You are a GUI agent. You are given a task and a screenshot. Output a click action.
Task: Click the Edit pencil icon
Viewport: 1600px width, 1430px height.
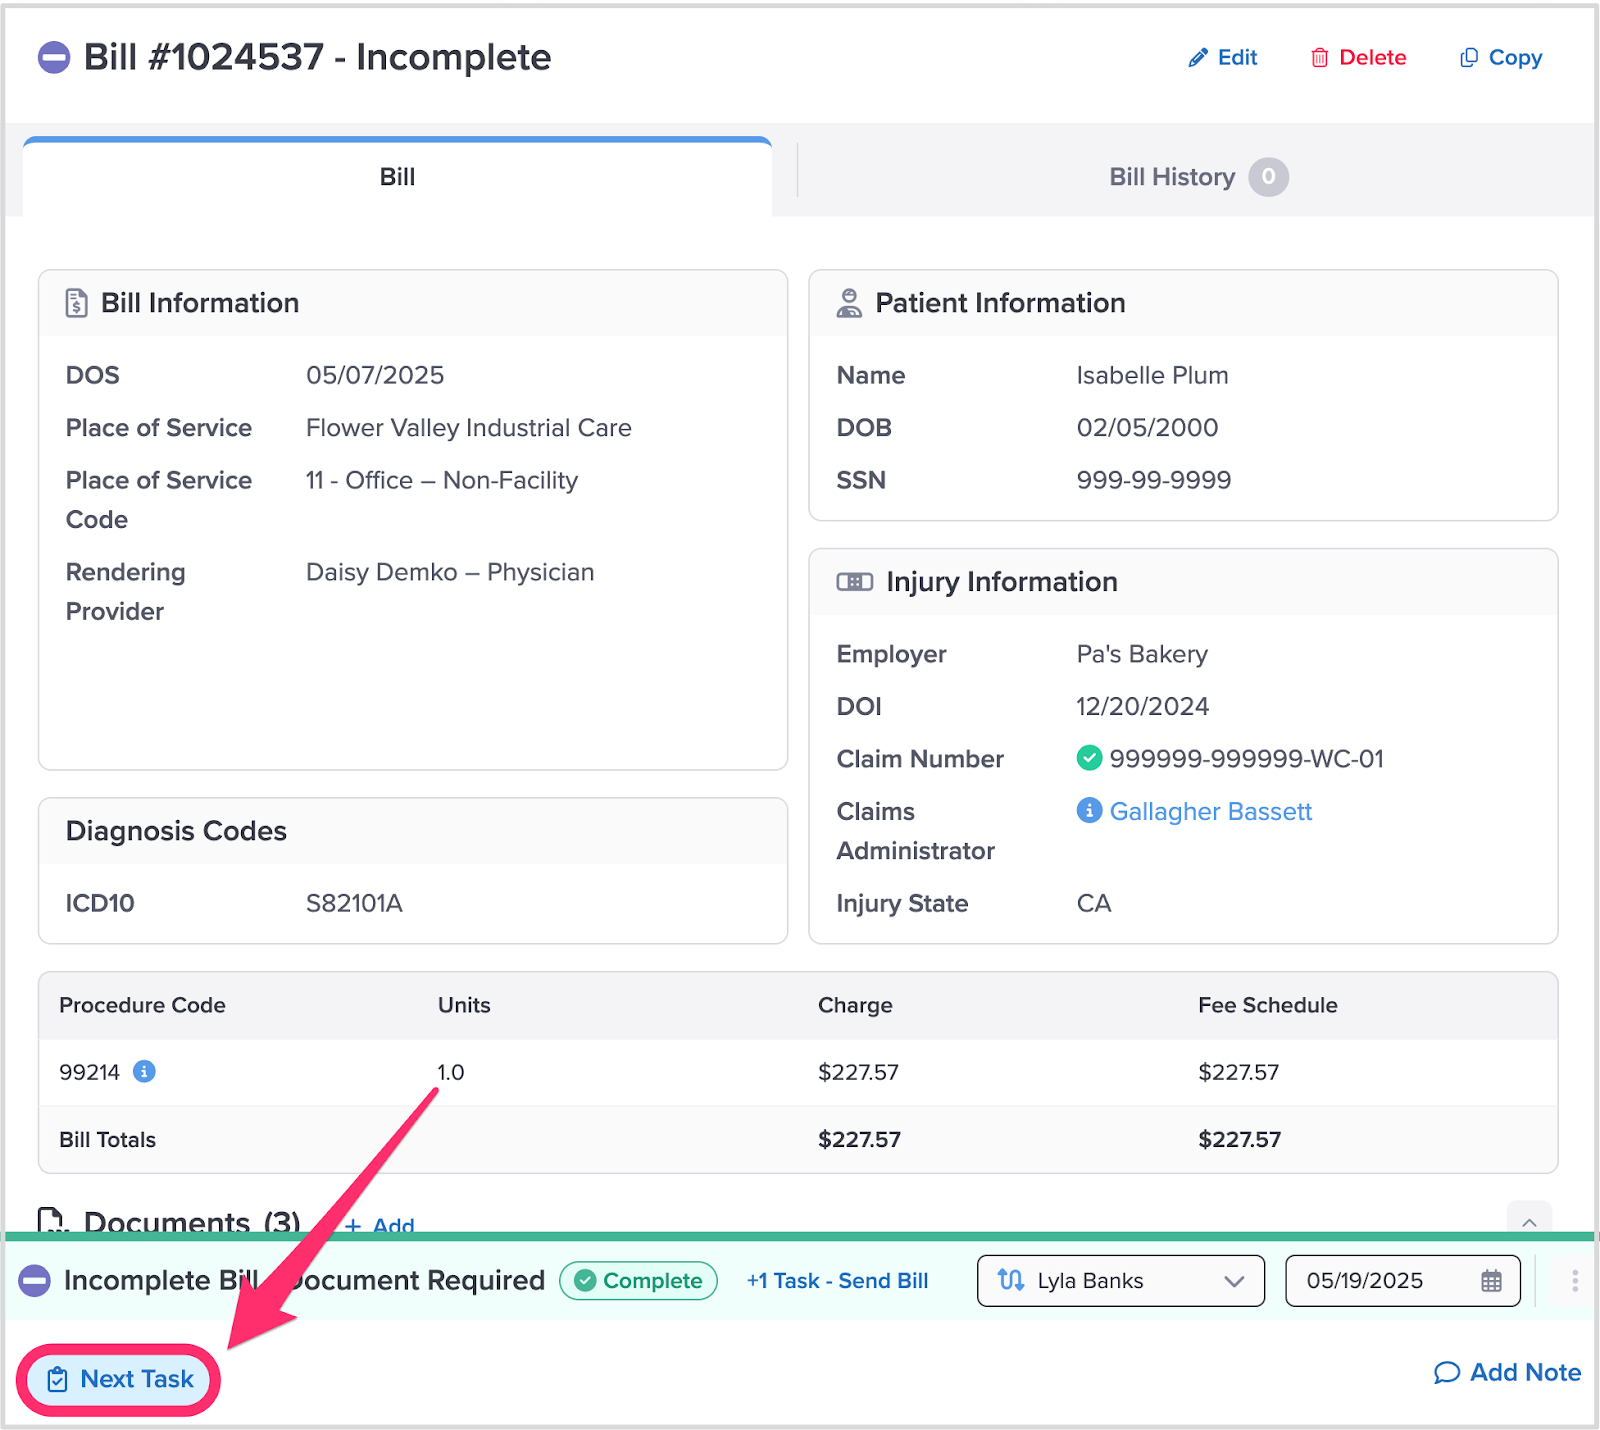1197,58
